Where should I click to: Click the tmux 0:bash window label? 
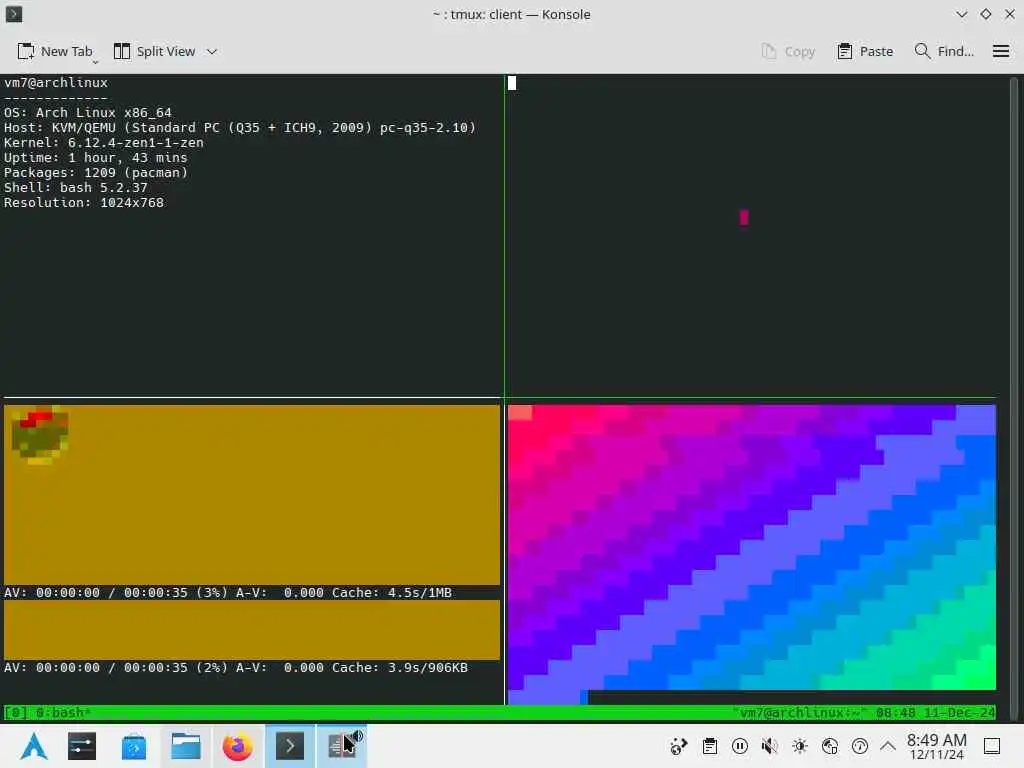pos(63,712)
